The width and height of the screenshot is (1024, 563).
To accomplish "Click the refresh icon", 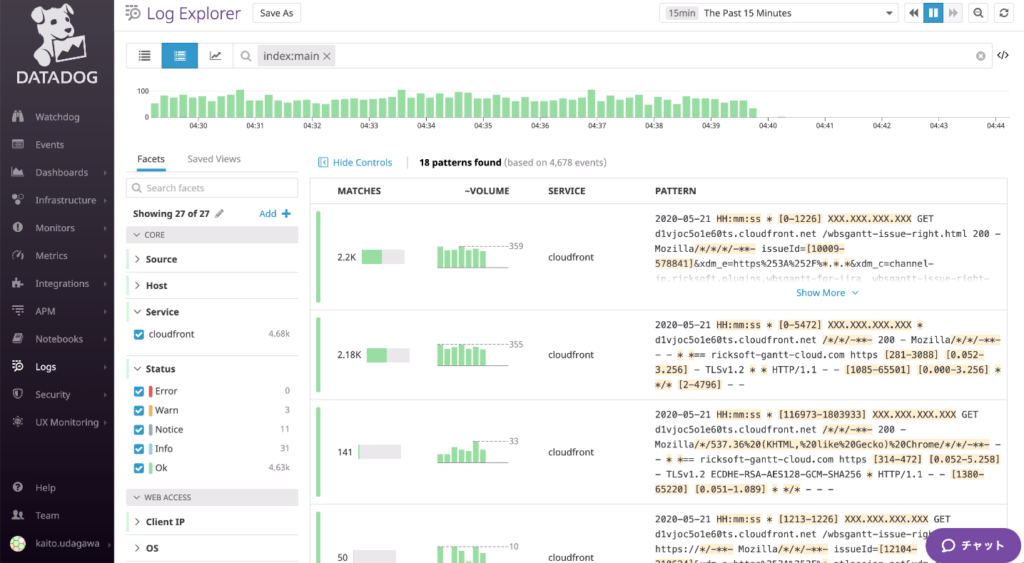I will click(x=1004, y=13).
